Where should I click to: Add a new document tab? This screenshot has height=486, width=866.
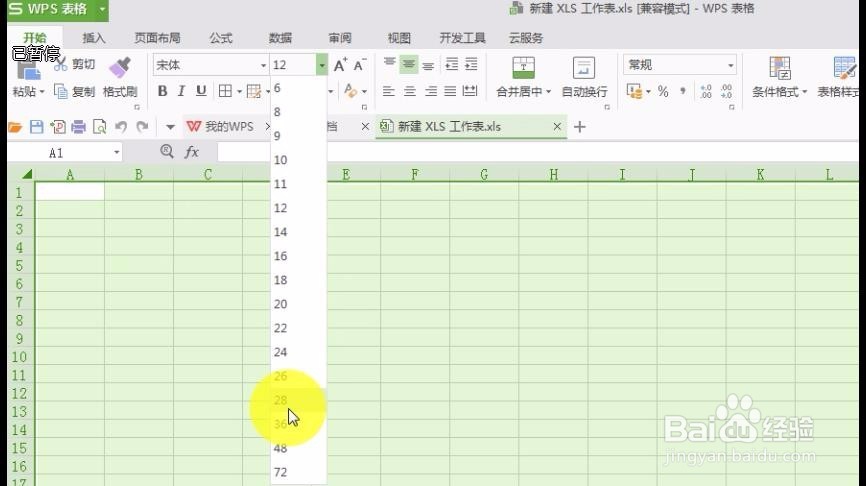coord(579,127)
